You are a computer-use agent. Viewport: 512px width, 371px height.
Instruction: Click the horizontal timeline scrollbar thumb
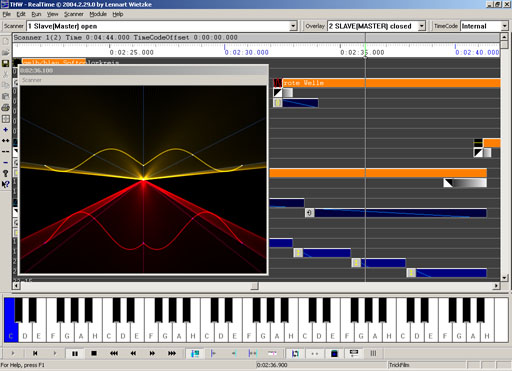coord(254,286)
